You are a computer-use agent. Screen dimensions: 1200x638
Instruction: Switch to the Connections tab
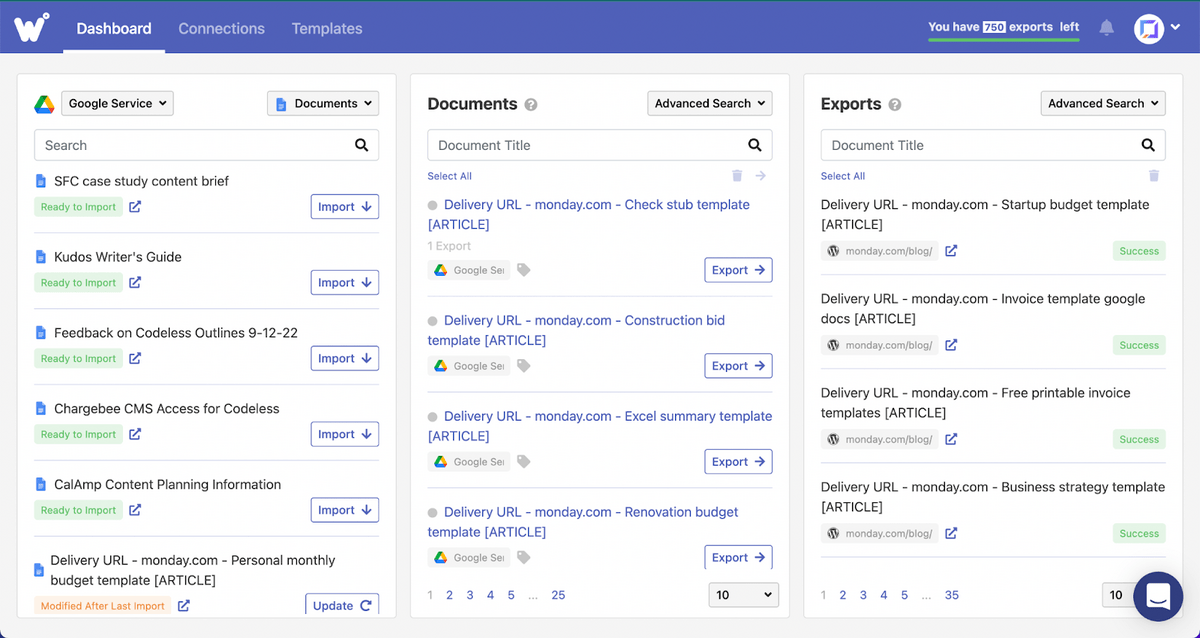221,28
